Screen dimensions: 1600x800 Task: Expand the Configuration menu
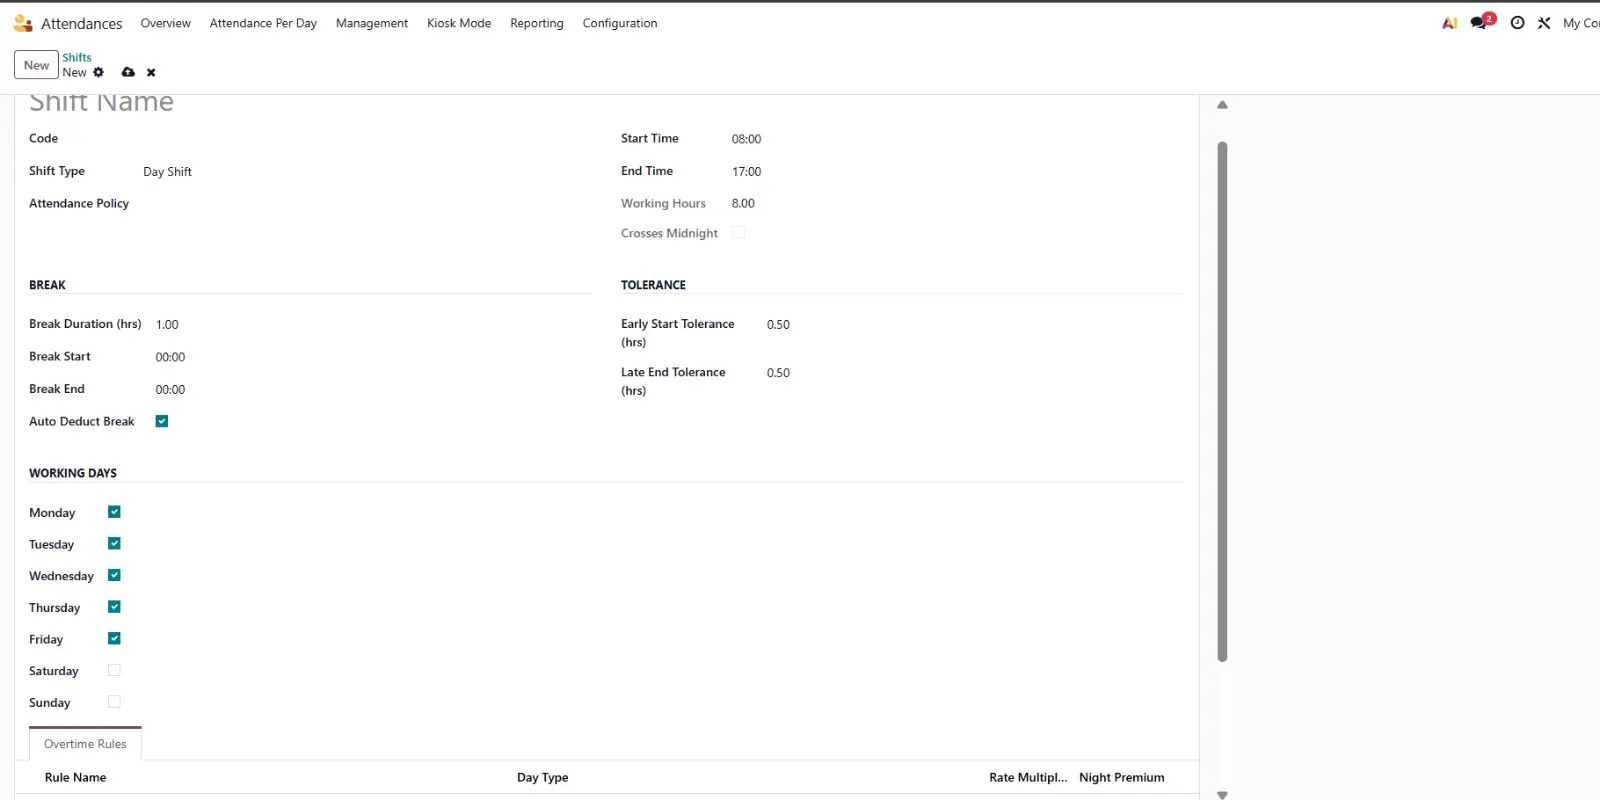point(619,23)
